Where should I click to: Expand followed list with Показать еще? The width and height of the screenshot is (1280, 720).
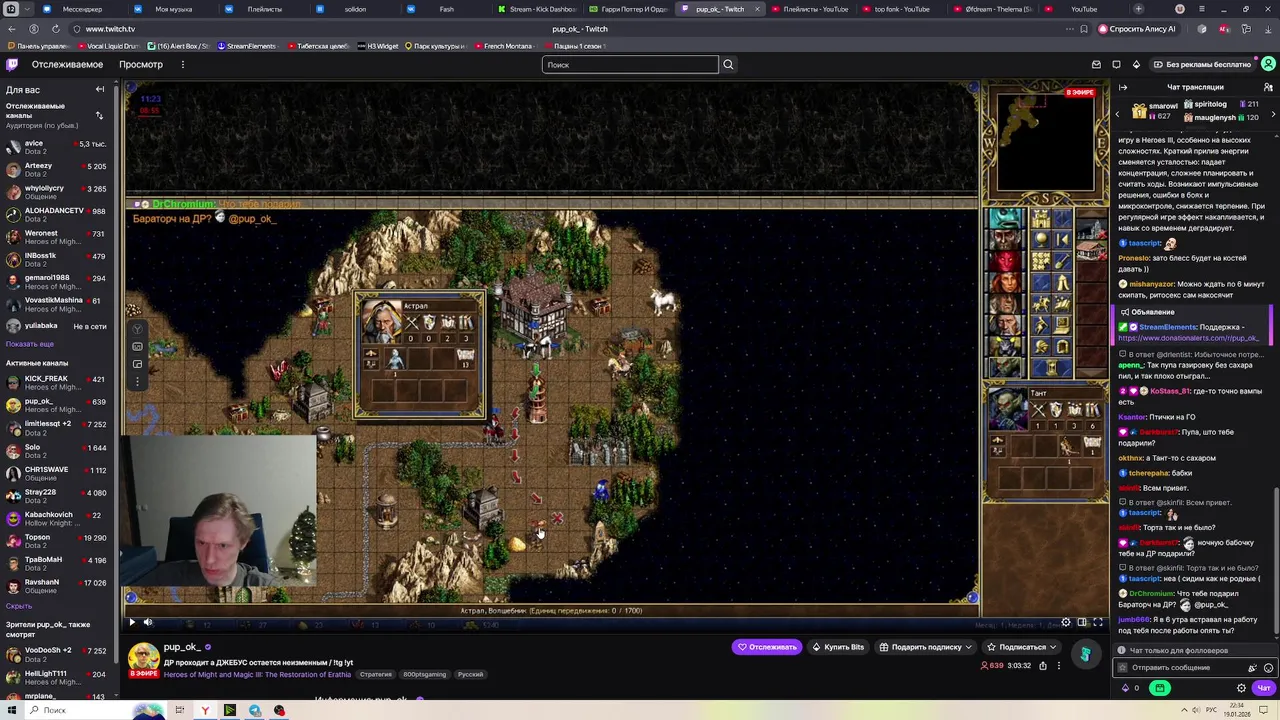pyautogui.click(x=30, y=344)
